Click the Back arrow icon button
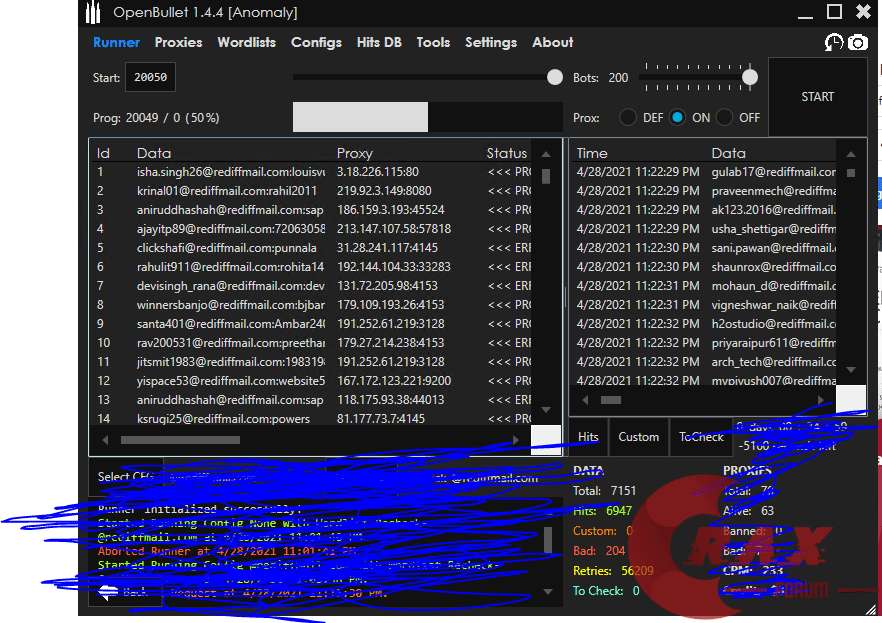Screen dimensions: 882x623 coord(110,592)
